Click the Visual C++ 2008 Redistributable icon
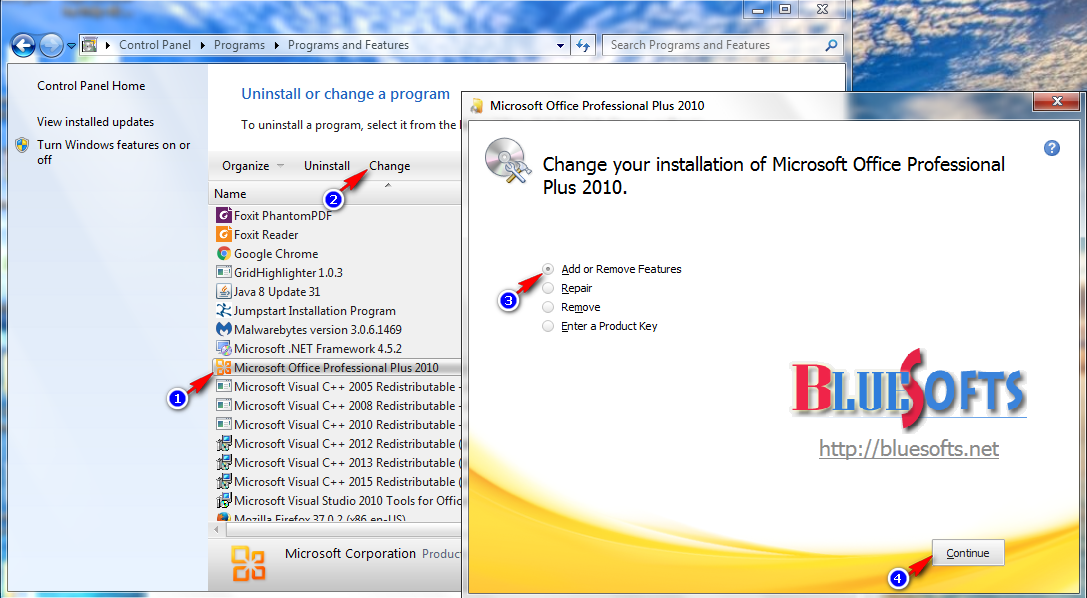This screenshot has width=1087, height=598. (x=223, y=405)
